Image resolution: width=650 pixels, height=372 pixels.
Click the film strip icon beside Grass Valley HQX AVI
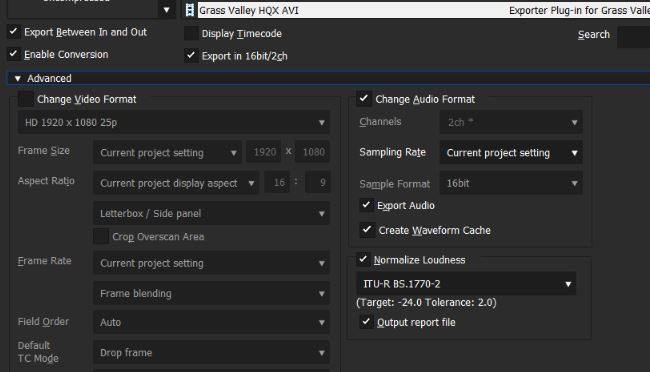189,10
